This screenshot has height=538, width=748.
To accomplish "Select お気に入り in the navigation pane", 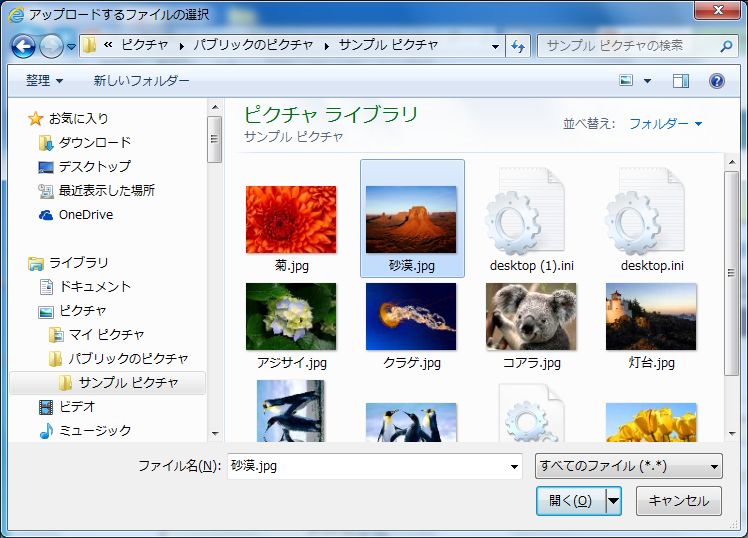I will point(79,118).
